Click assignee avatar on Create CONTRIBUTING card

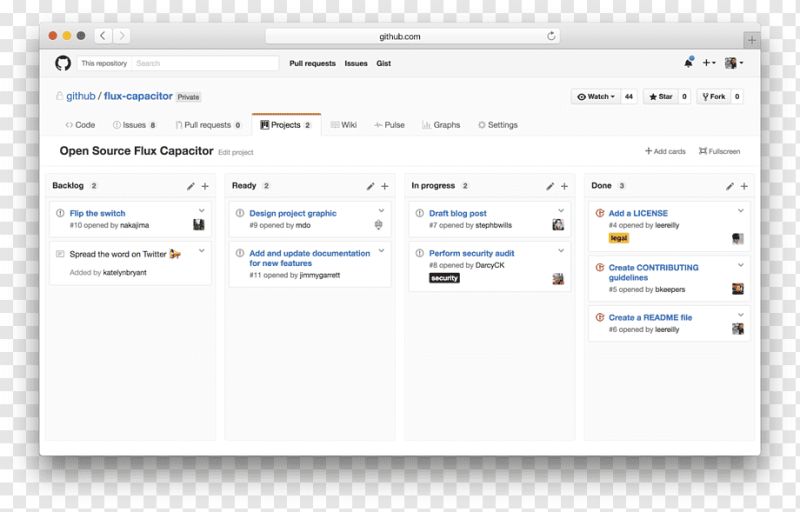click(x=738, y=289)
